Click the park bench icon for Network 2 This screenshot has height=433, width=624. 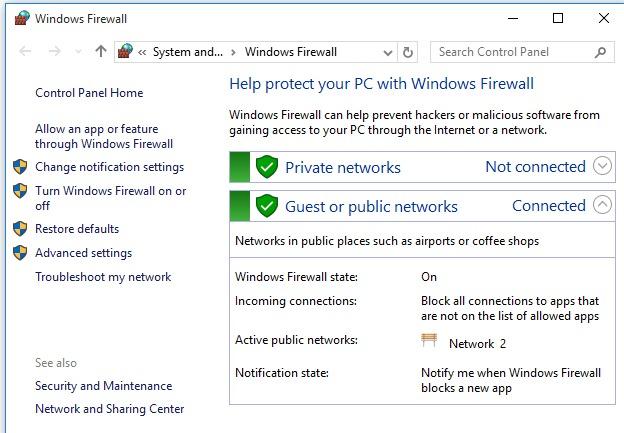coord(429,340)
